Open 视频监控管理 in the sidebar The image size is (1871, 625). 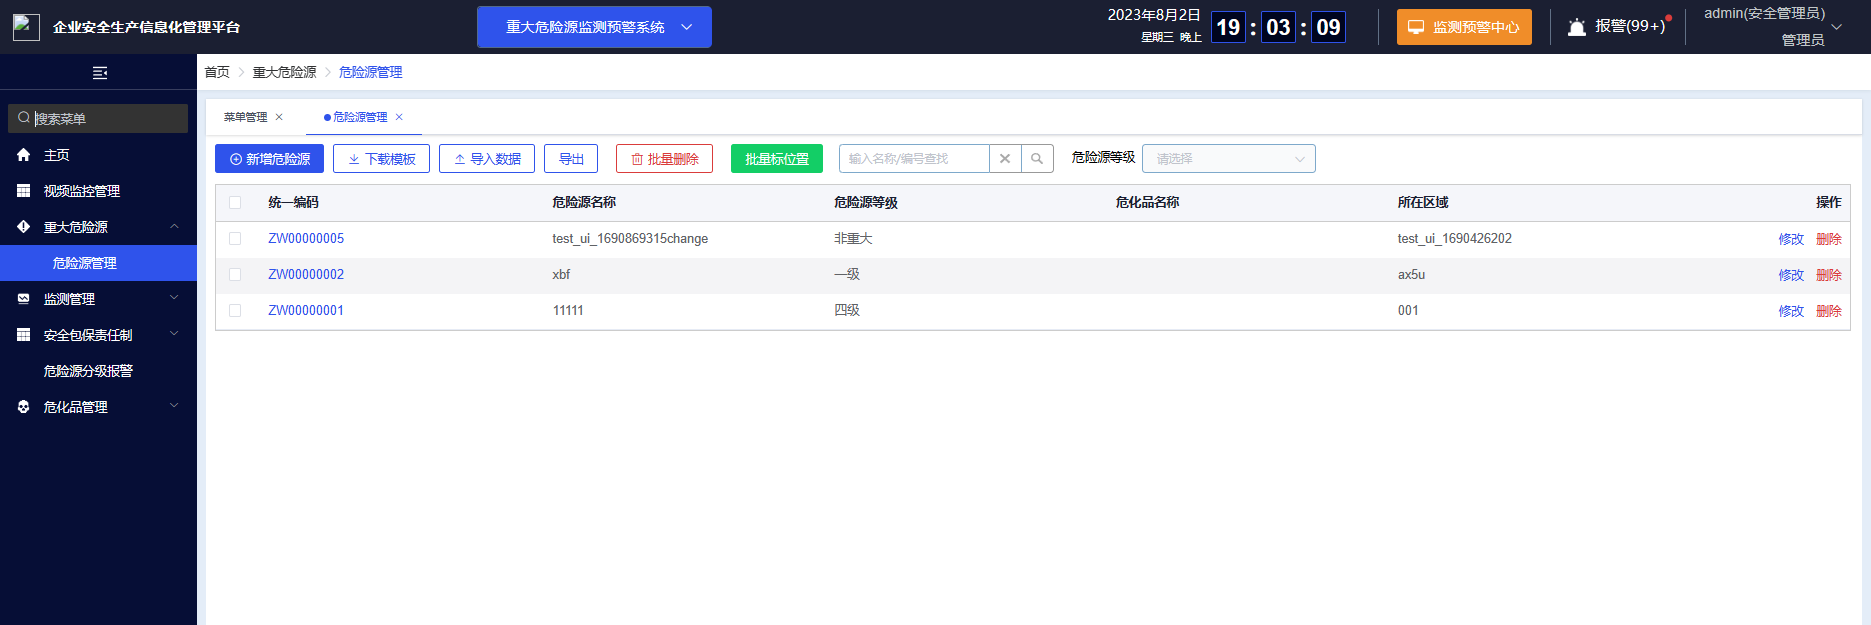coord(98,191)
